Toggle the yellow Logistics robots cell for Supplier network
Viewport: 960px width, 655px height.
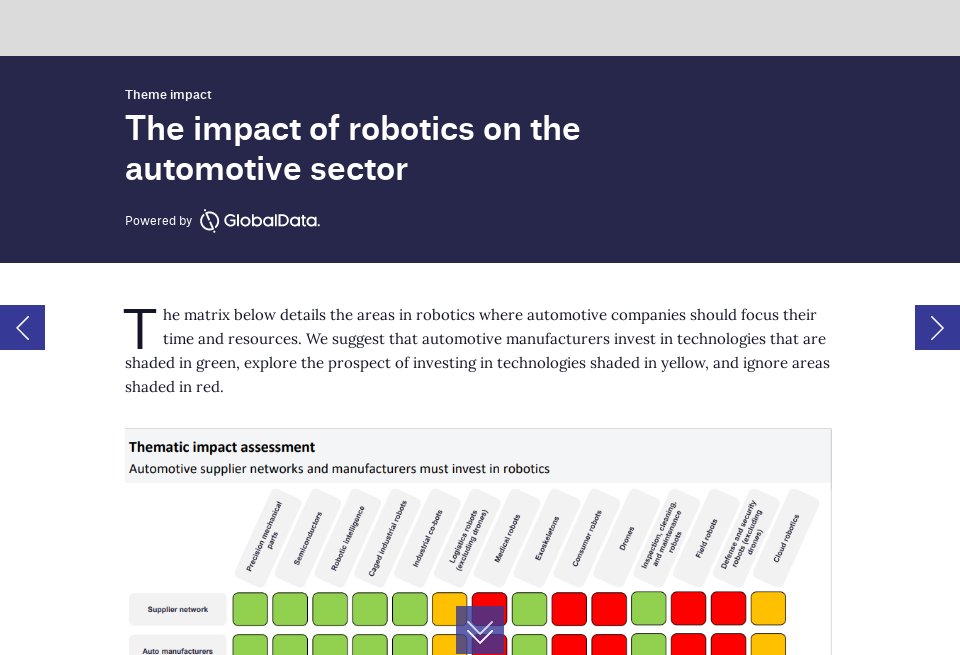click(x=449, y=609)
